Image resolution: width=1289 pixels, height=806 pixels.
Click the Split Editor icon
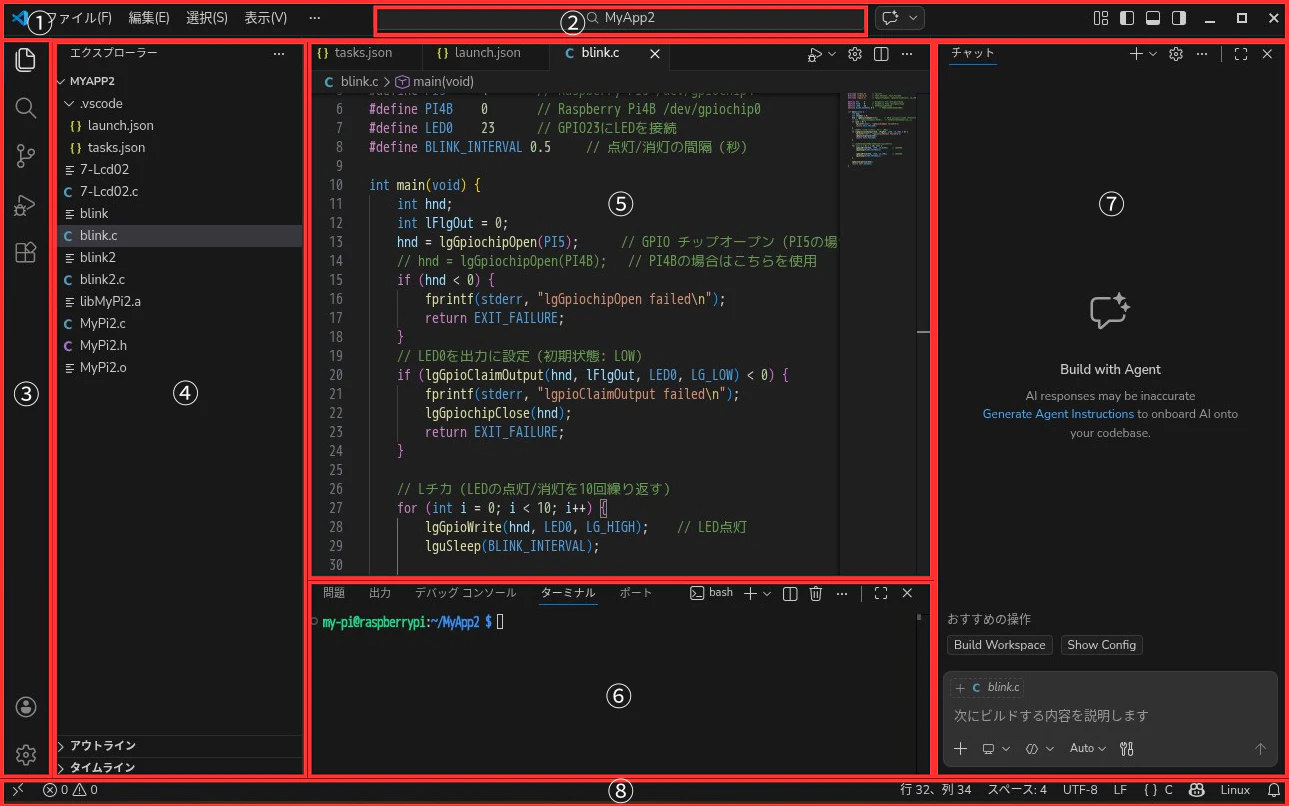(880, 54)
